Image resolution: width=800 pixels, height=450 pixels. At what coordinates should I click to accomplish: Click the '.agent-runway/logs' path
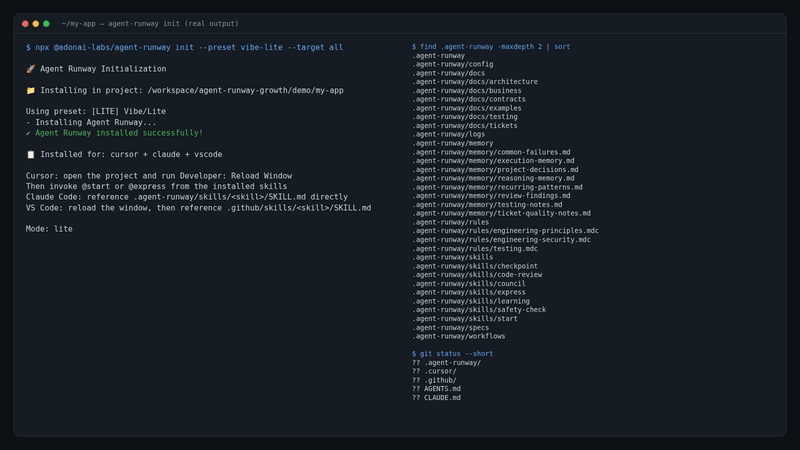(448, 134)
